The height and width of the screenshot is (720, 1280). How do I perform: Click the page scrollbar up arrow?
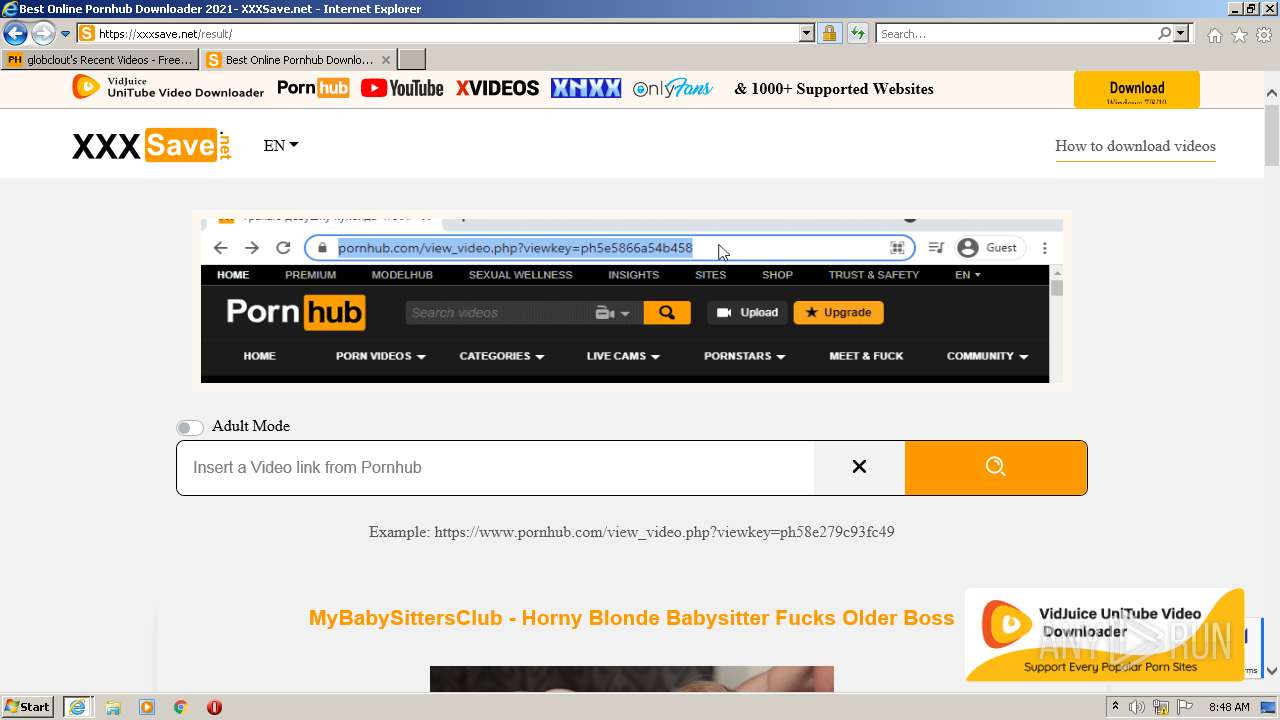1272,93
